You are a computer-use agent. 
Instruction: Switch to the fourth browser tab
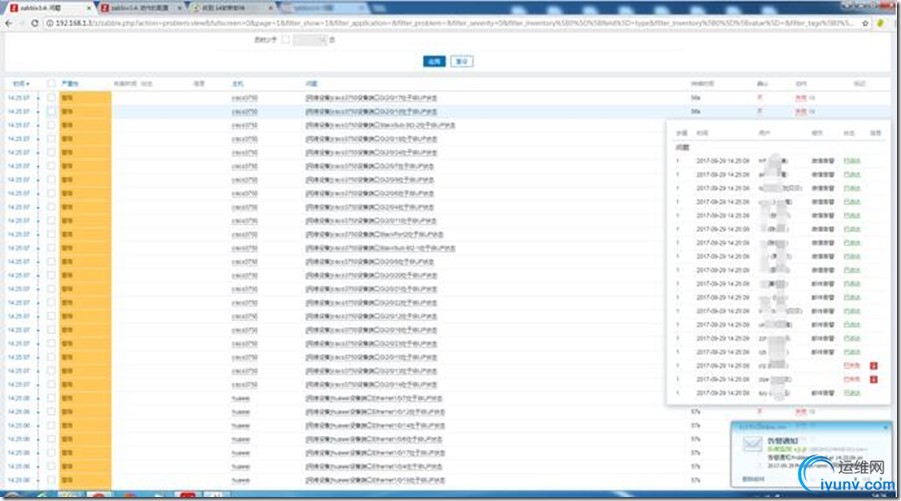tap(322, 8)
